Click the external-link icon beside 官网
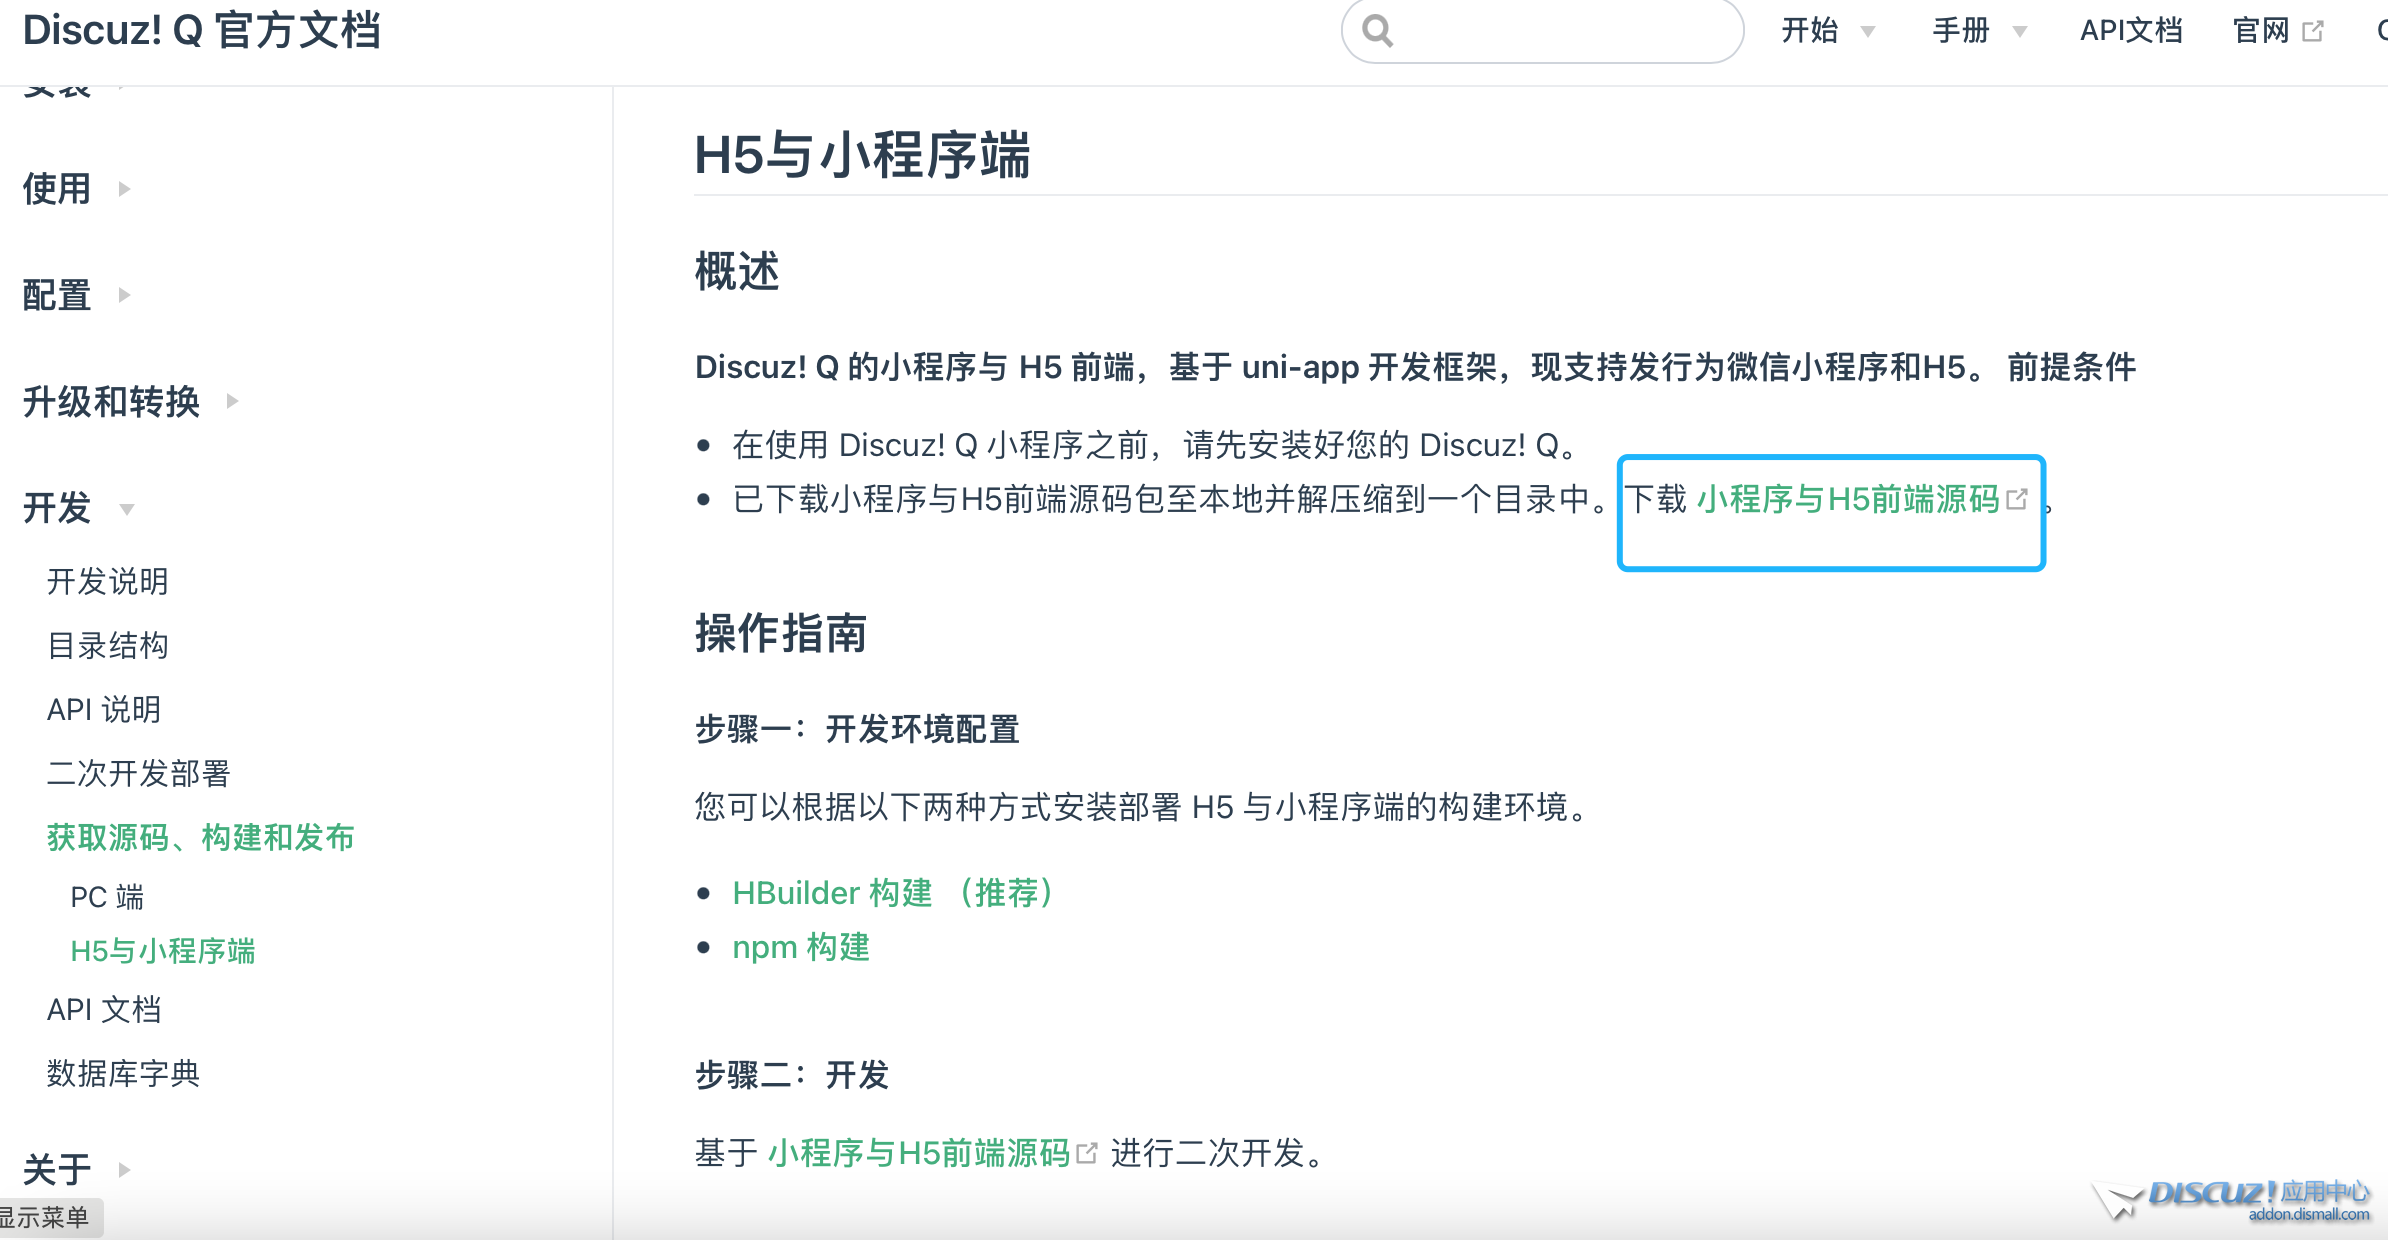The image size is (2388, 1240). (x=2313, y=31)
